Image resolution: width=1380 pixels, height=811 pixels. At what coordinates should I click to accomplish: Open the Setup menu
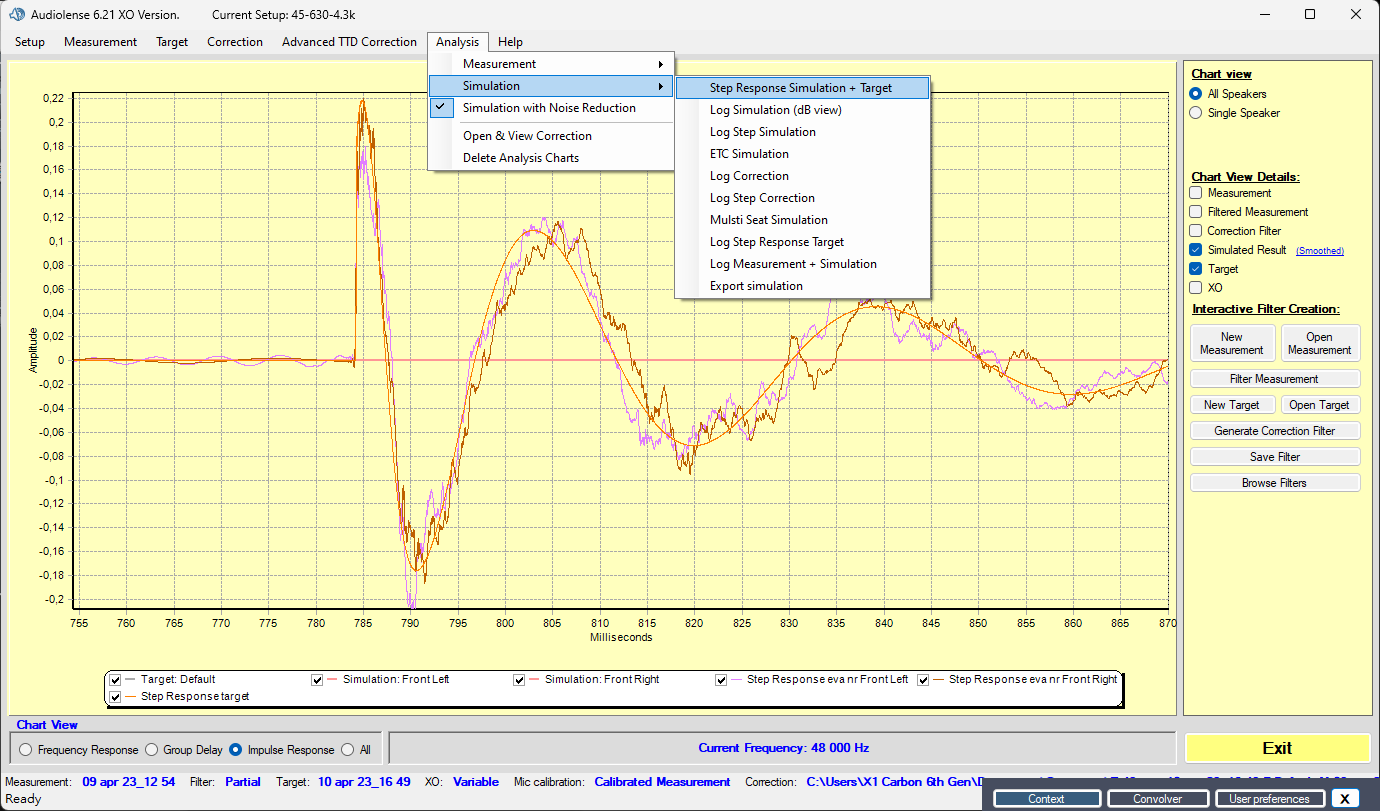30,42
